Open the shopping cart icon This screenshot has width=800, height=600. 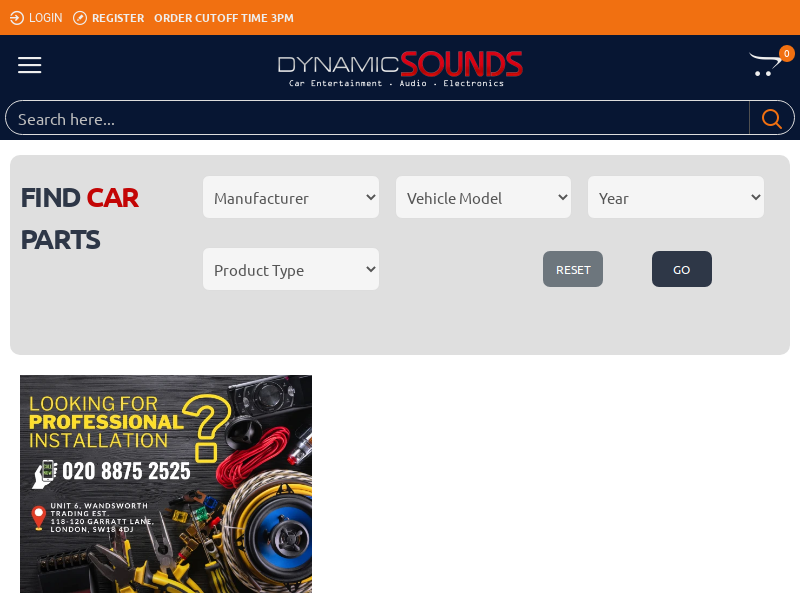pos(764,65)
